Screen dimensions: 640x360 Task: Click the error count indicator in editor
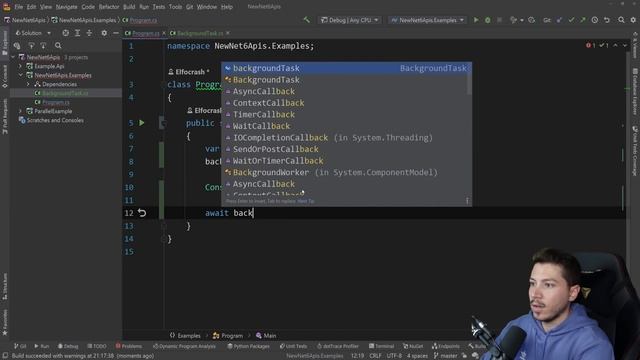pos(591,45)
